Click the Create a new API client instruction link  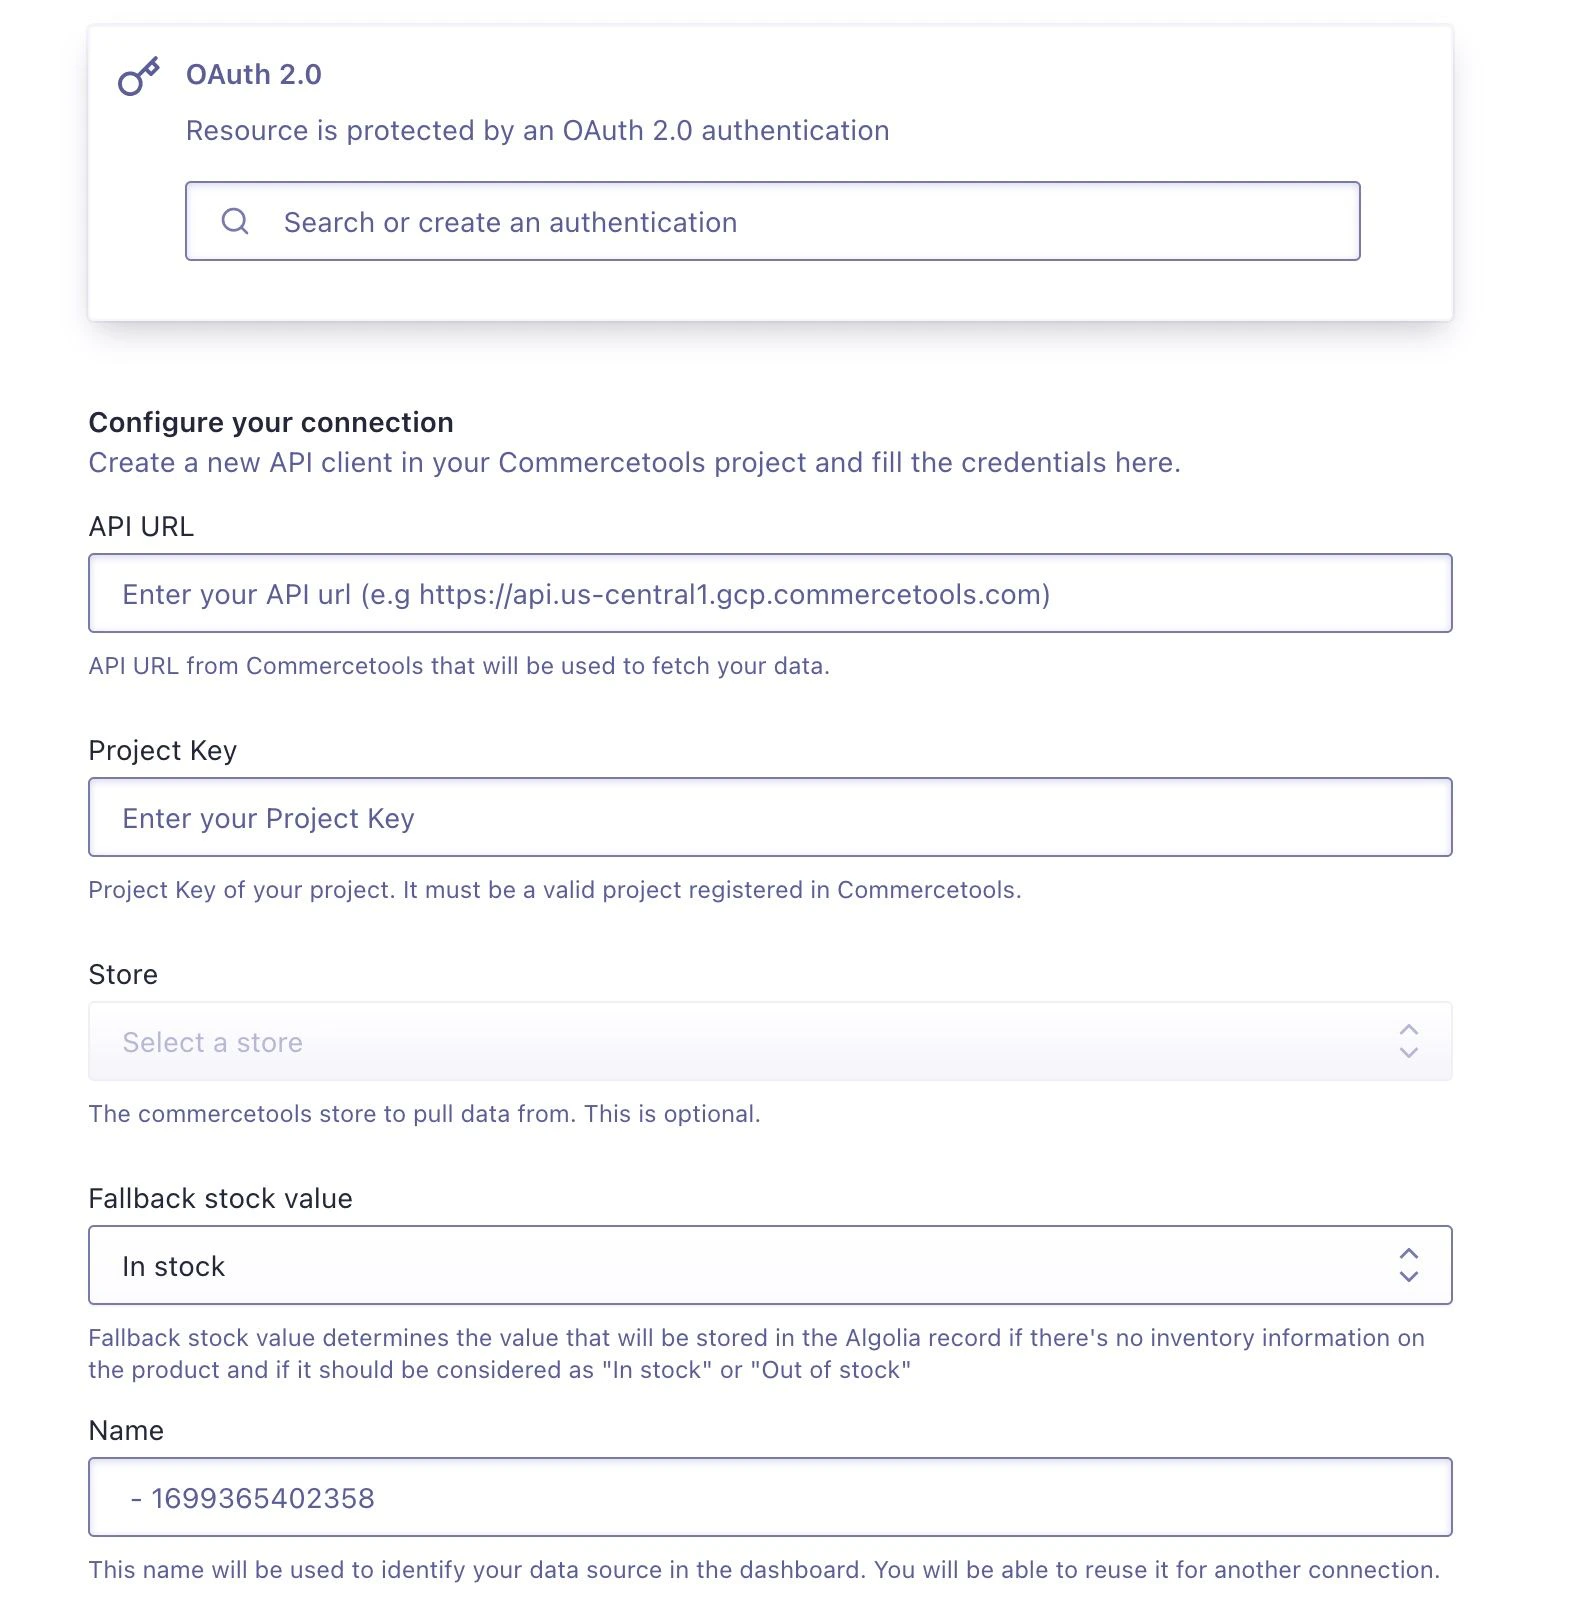[x=634, y=462]
